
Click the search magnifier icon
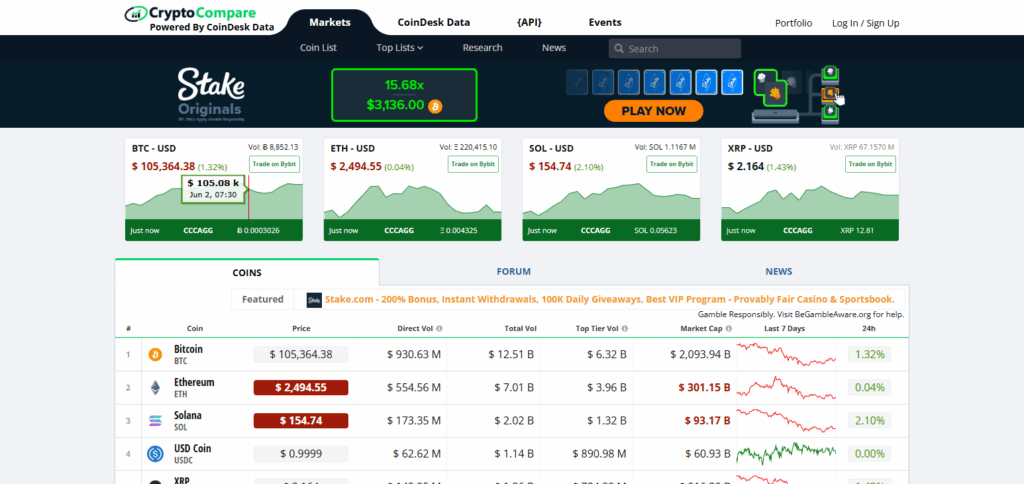point(618,49)
